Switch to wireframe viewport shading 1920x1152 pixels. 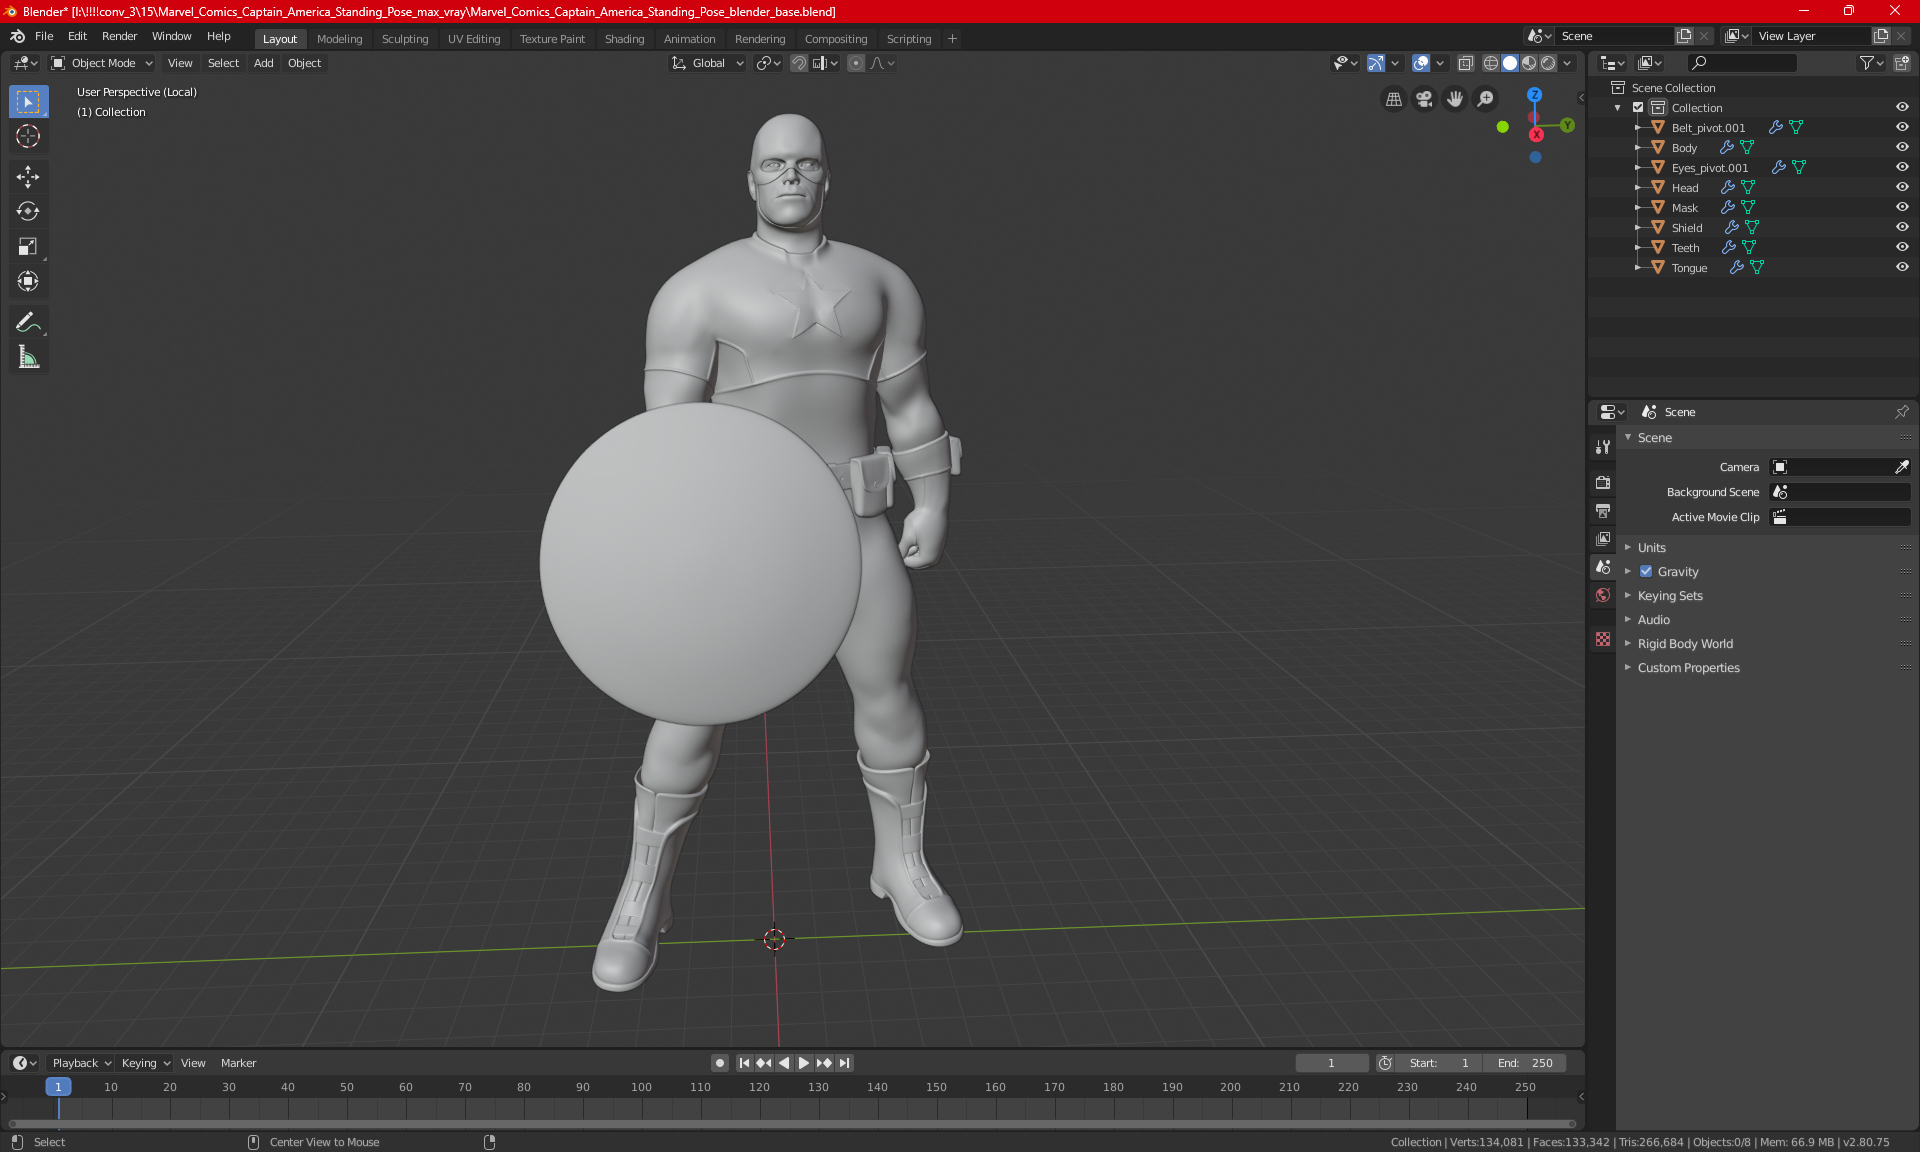tap(1491, 63)
